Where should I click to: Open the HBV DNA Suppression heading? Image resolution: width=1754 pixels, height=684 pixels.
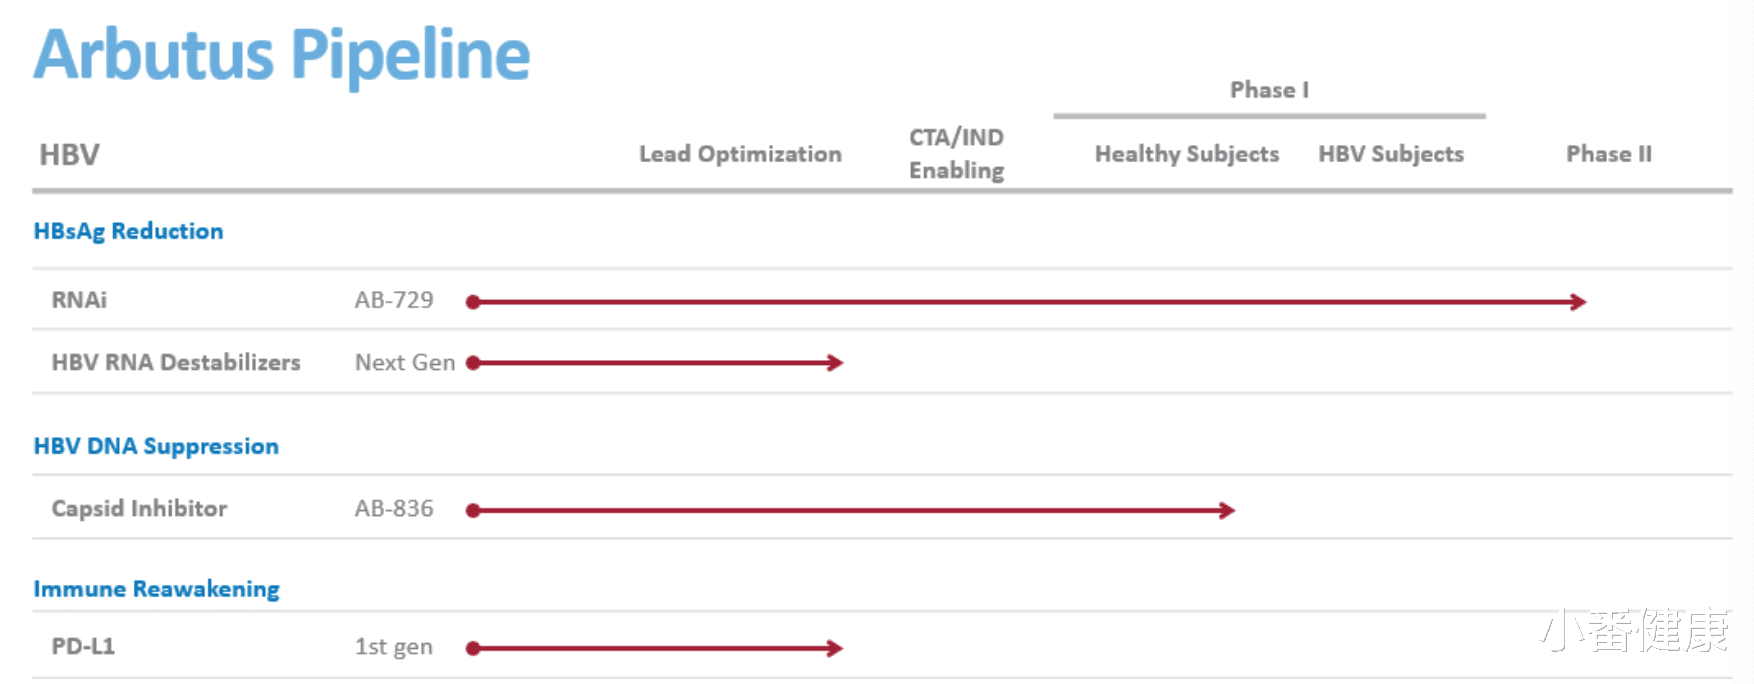point(156,446)
